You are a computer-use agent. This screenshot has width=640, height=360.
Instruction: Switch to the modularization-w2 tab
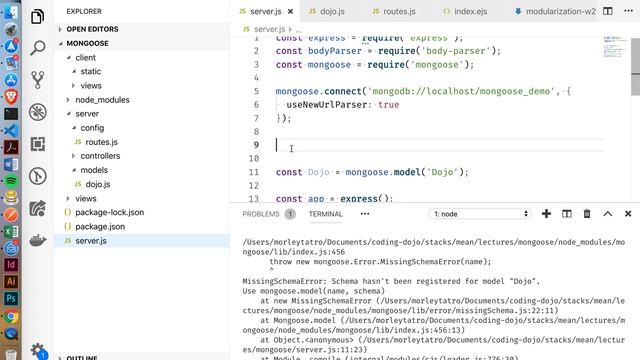tap(555, 11)
